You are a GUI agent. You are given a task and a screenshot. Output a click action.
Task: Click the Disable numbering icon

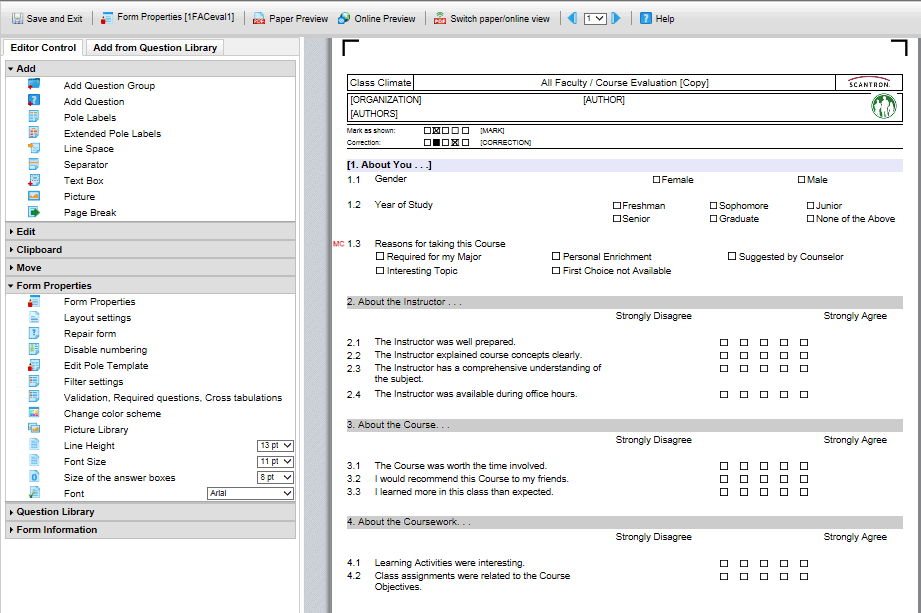point(34,349)
